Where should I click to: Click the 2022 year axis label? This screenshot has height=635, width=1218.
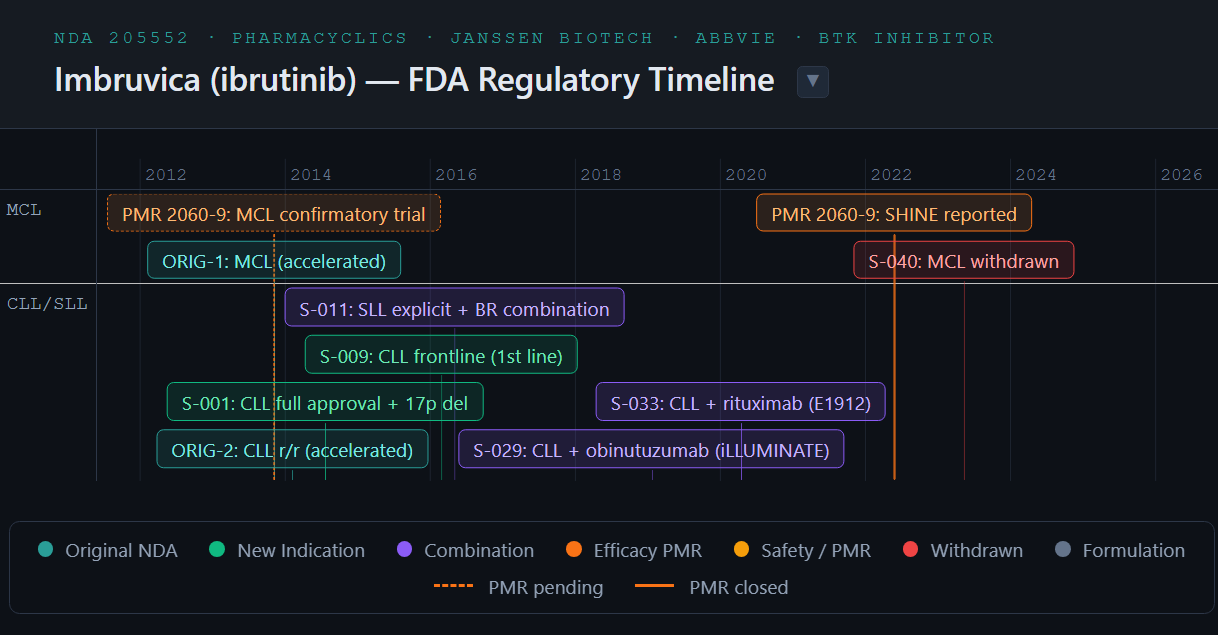(x=891, y=175)
